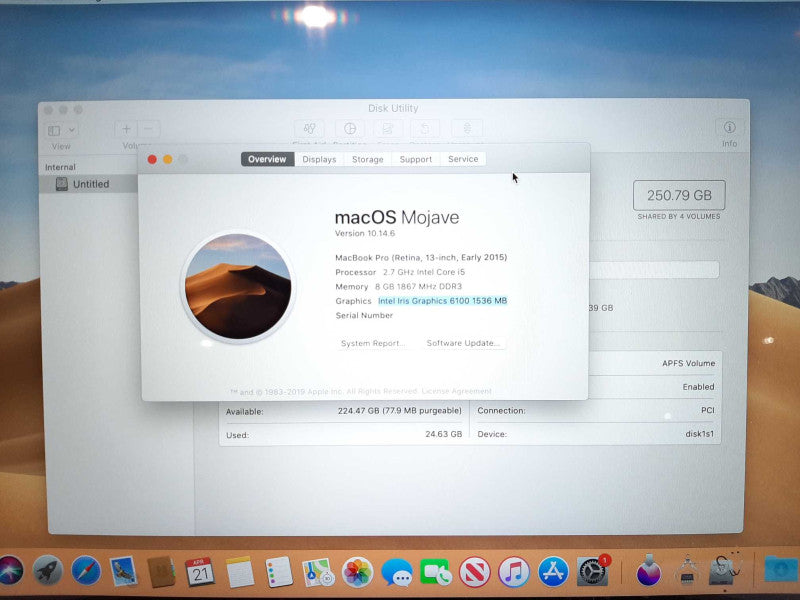The height and width of the screenshot is (600, 800).
Task: Open FaceTime icon in Dock
Action: point(435,572)
